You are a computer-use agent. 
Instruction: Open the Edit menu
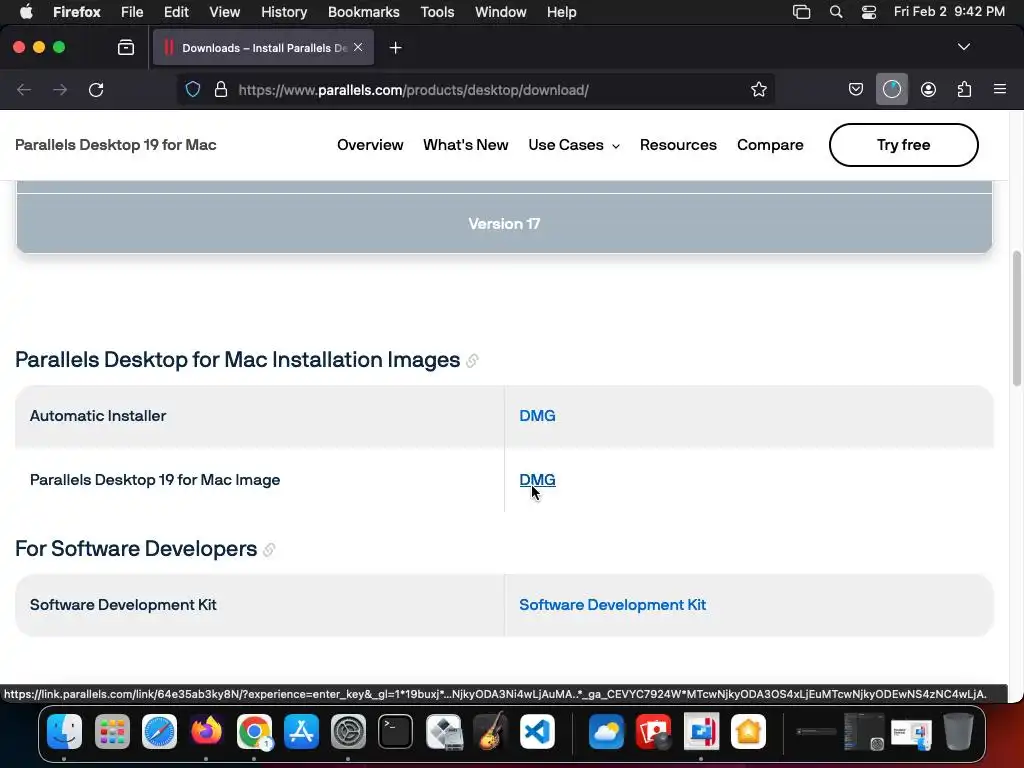pos(176,12)
